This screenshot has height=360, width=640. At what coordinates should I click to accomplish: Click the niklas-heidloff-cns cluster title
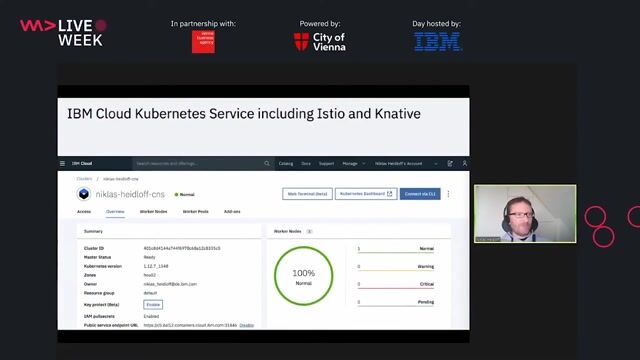[130, 194]
